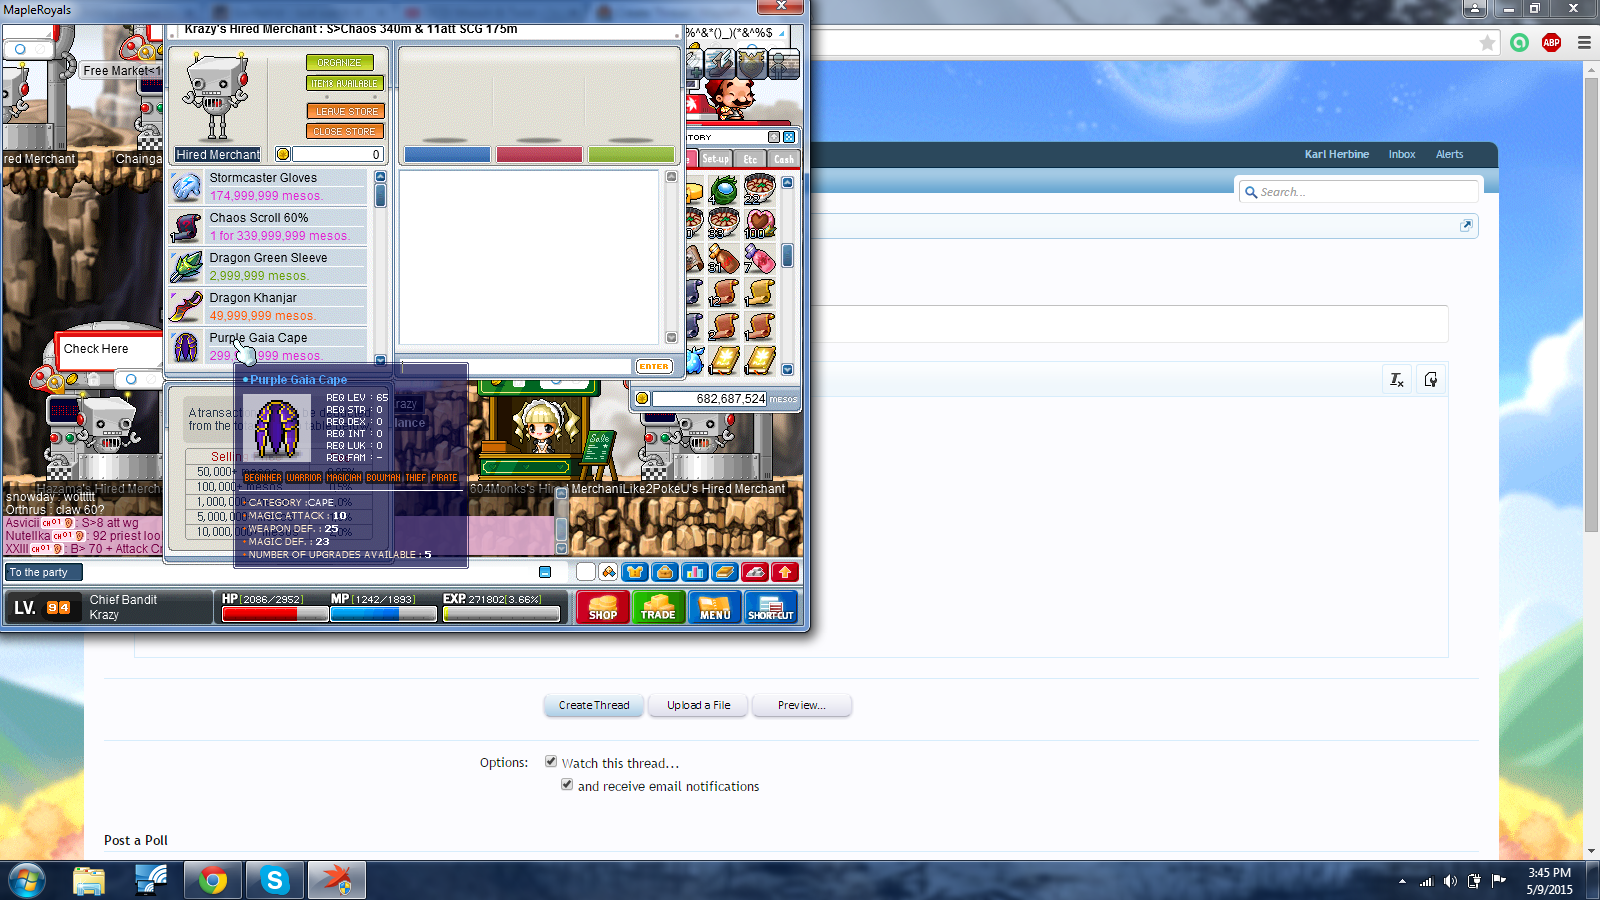Click the orange ENTER chat button

point(654,366)
